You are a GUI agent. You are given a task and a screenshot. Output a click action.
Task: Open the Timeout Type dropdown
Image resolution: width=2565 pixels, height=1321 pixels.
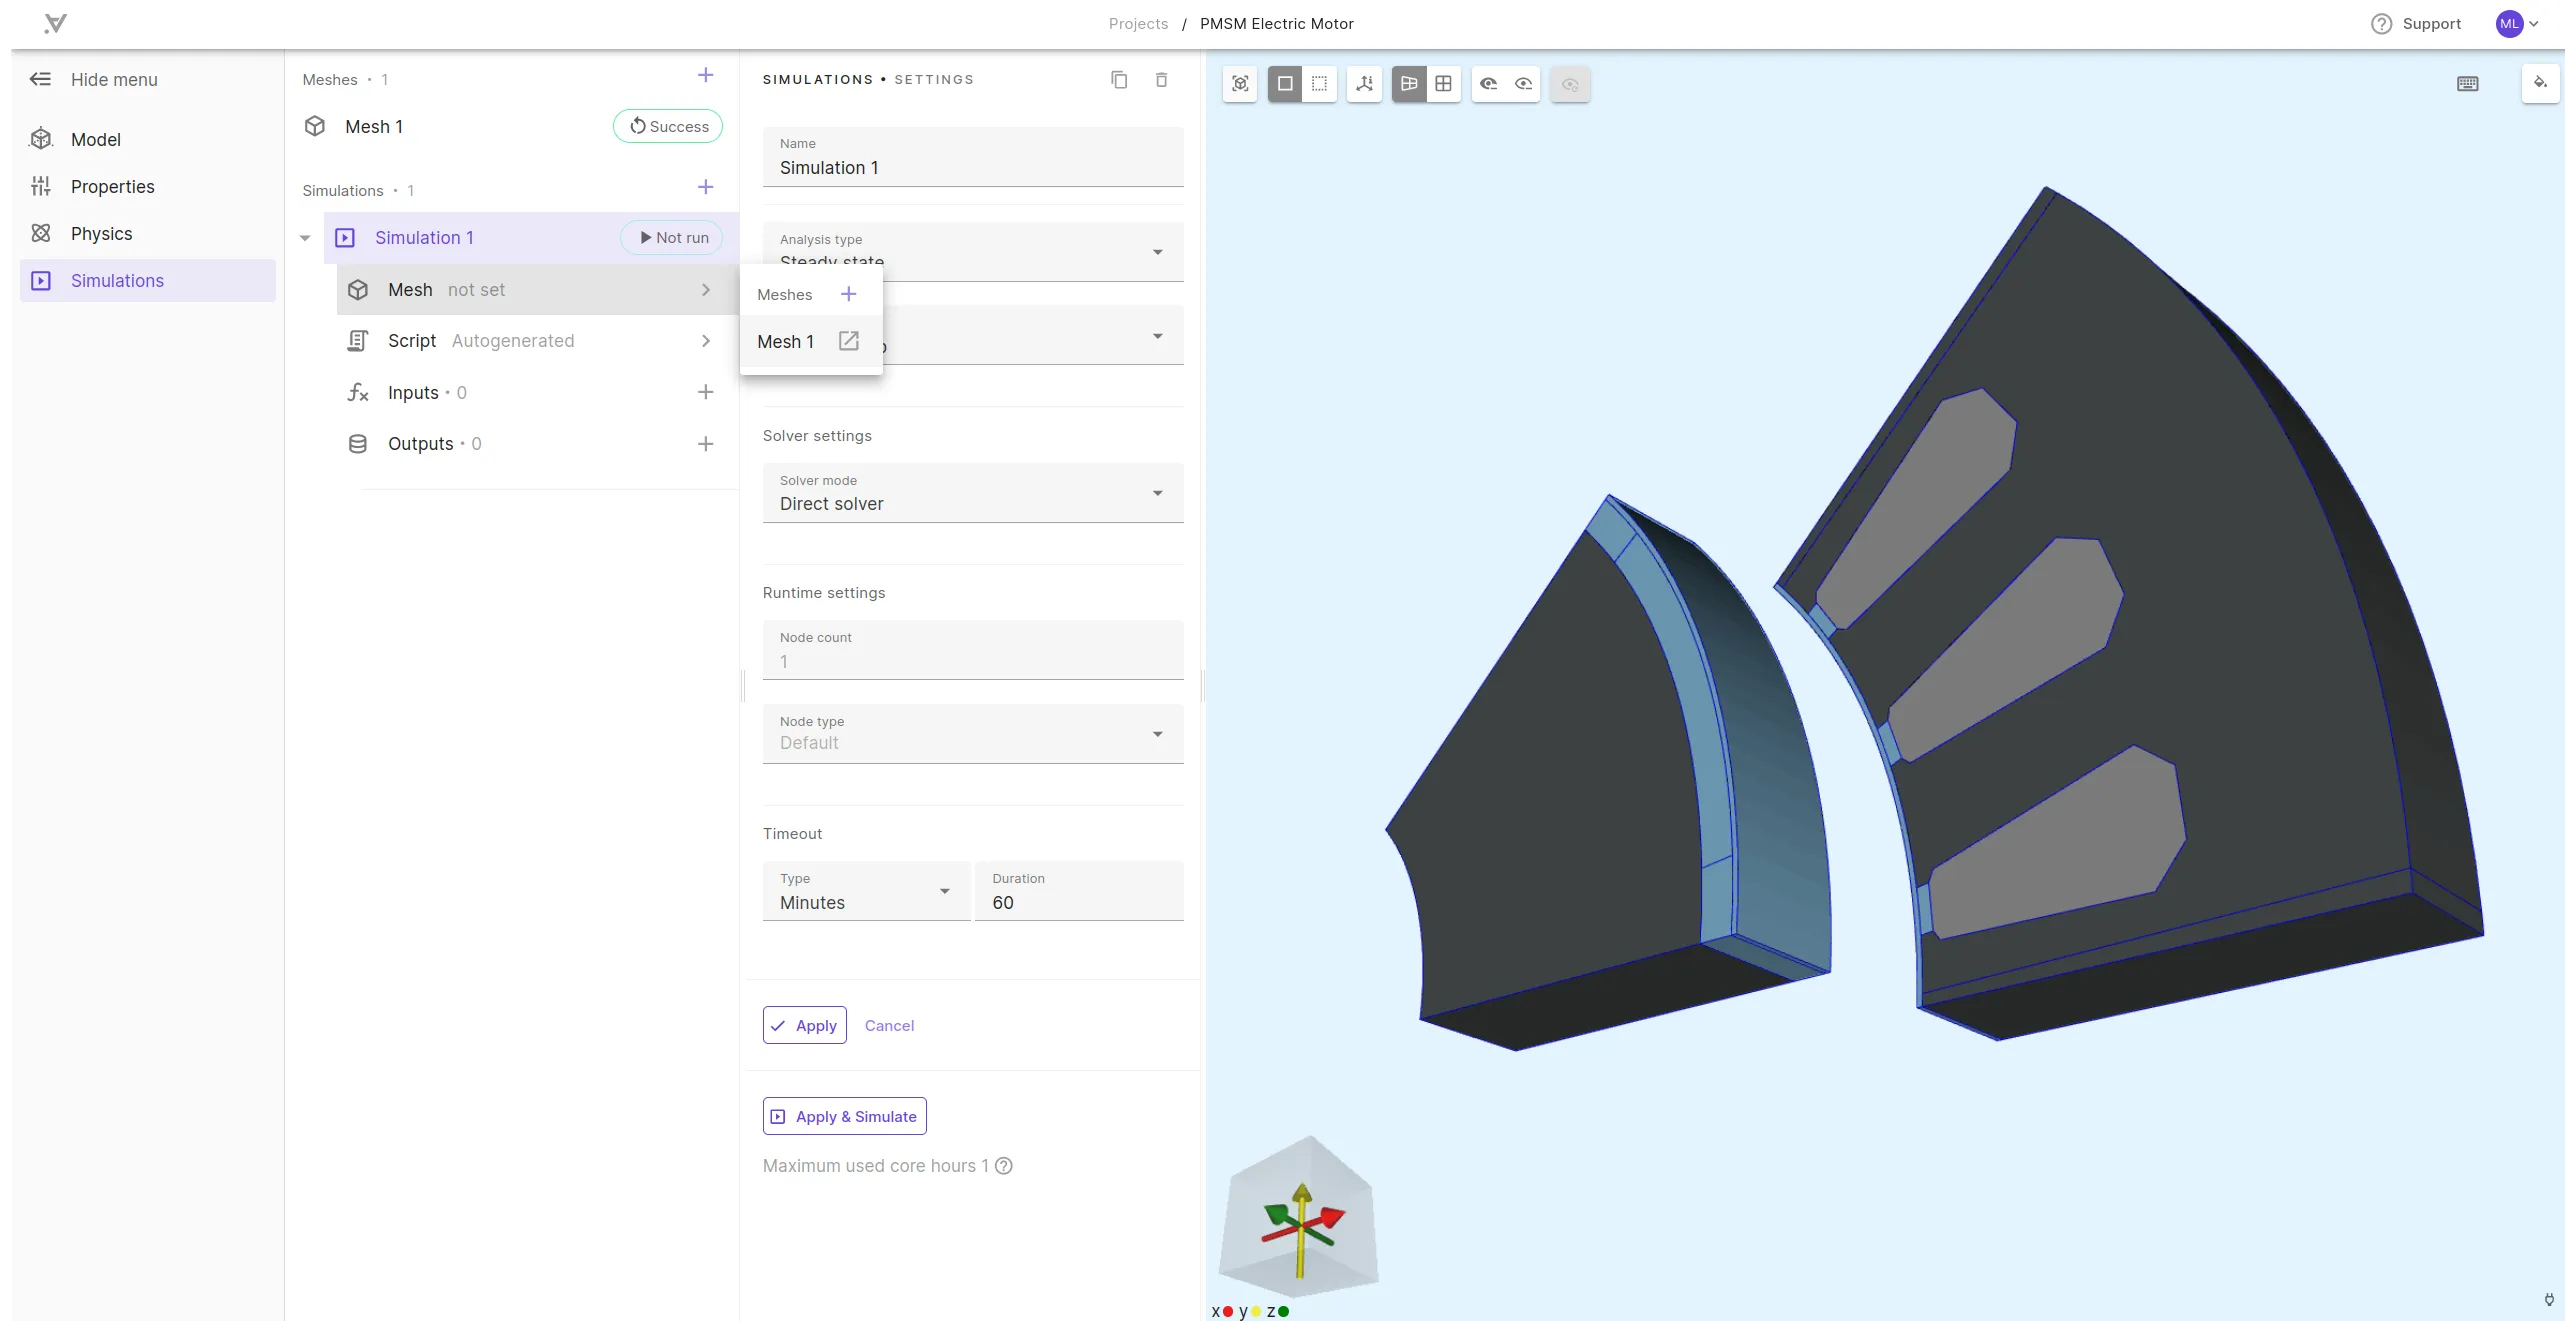click(x=866, y=891)
